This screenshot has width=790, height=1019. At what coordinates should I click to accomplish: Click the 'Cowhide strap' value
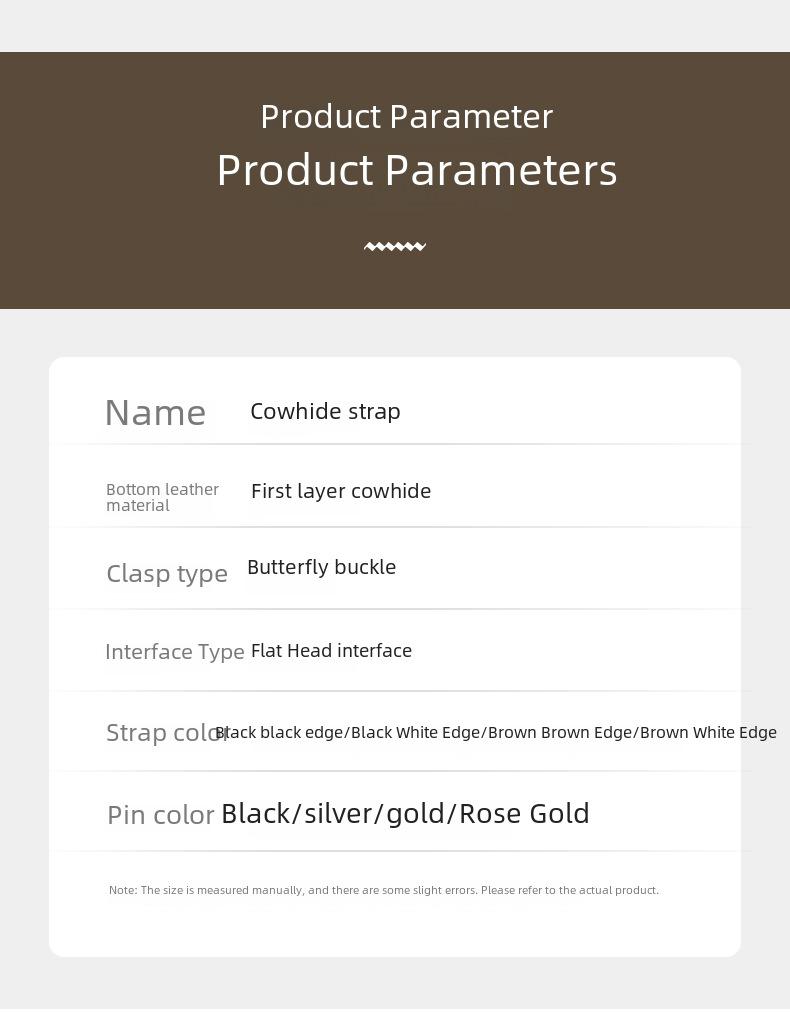(325, 411)
